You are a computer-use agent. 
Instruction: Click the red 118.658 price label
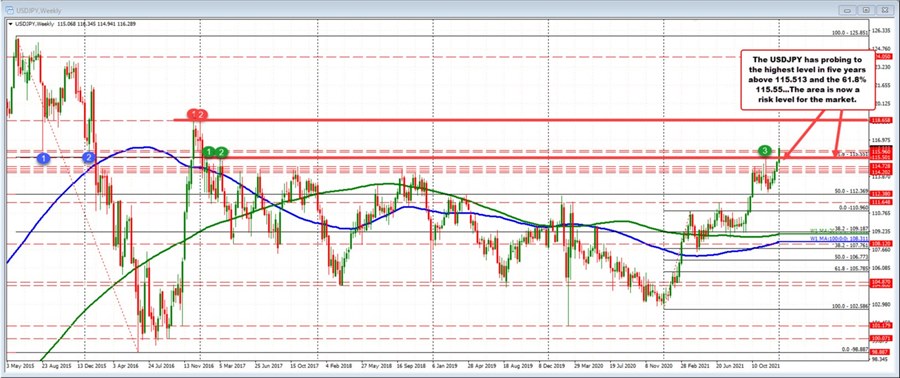(880, 120)
